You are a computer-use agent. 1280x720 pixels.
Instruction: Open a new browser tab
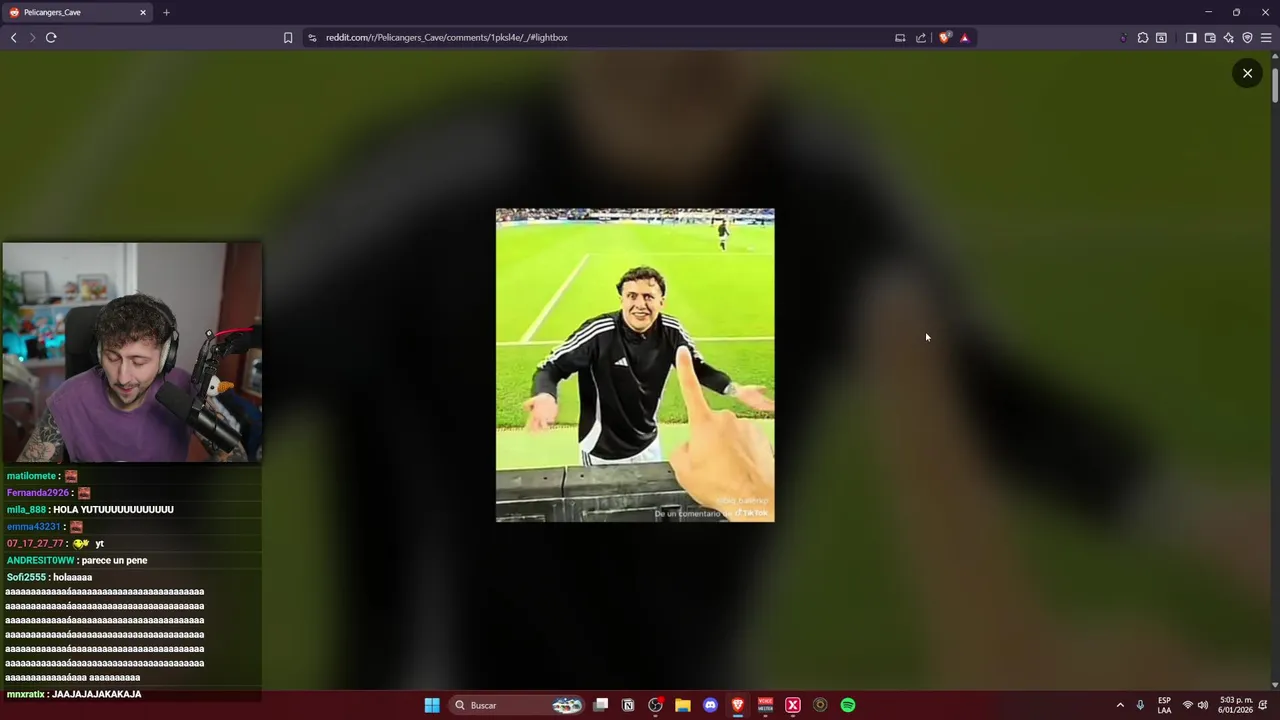(x=166, y=12)
